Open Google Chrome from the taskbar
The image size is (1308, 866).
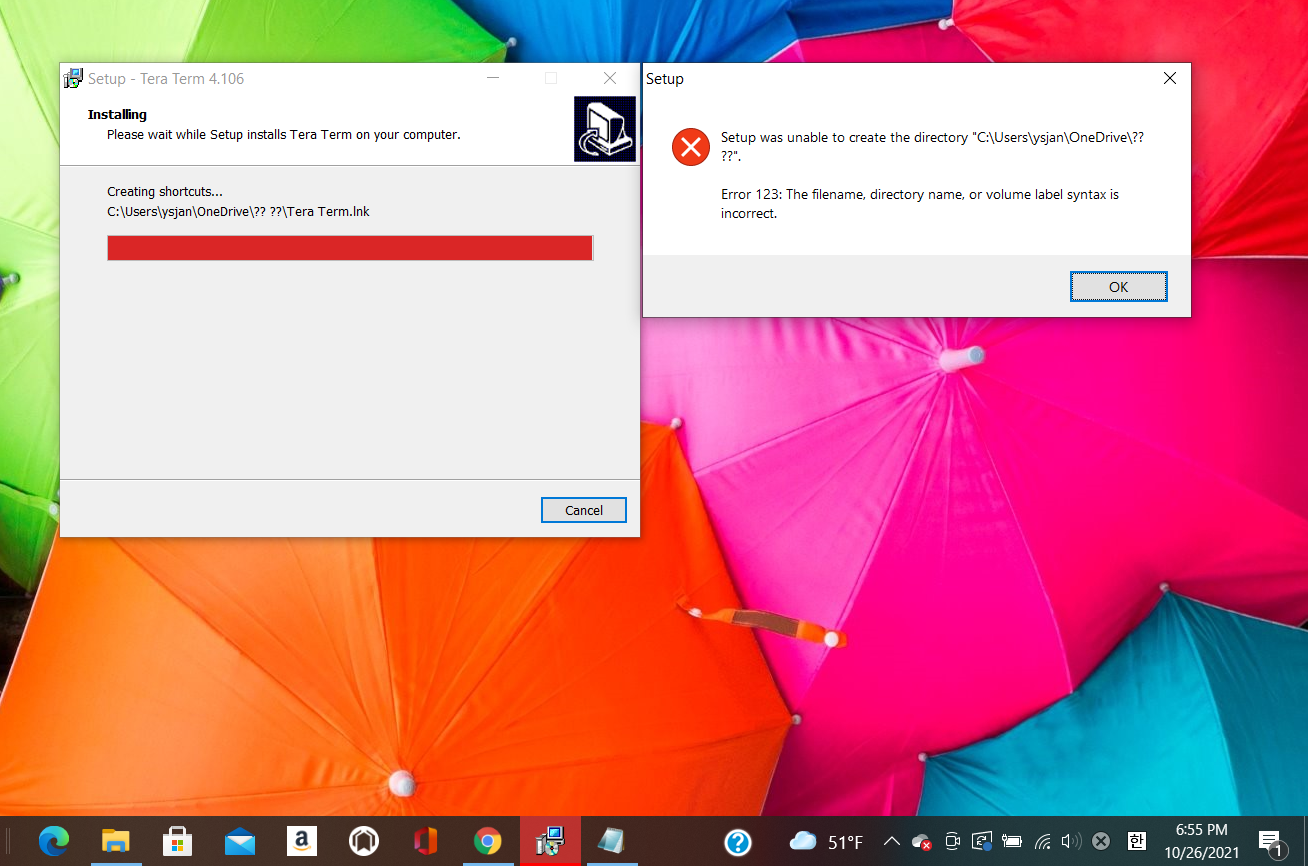[488, 841]
